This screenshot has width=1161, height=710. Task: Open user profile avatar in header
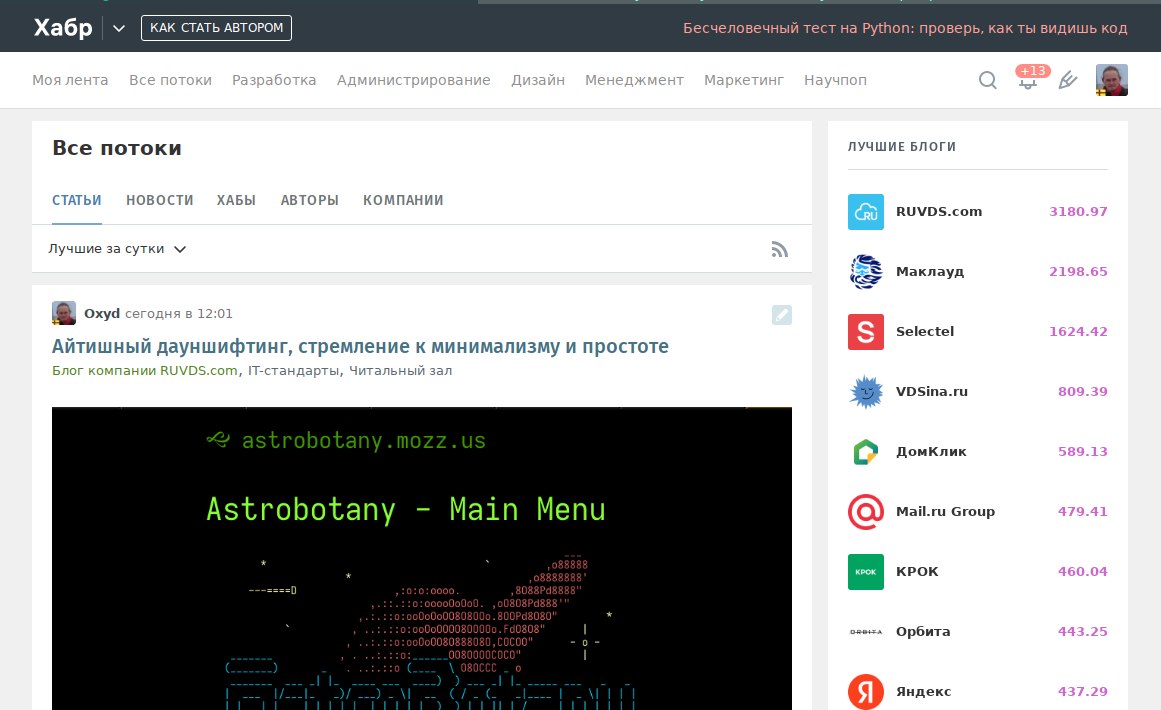pos(1111,80)
